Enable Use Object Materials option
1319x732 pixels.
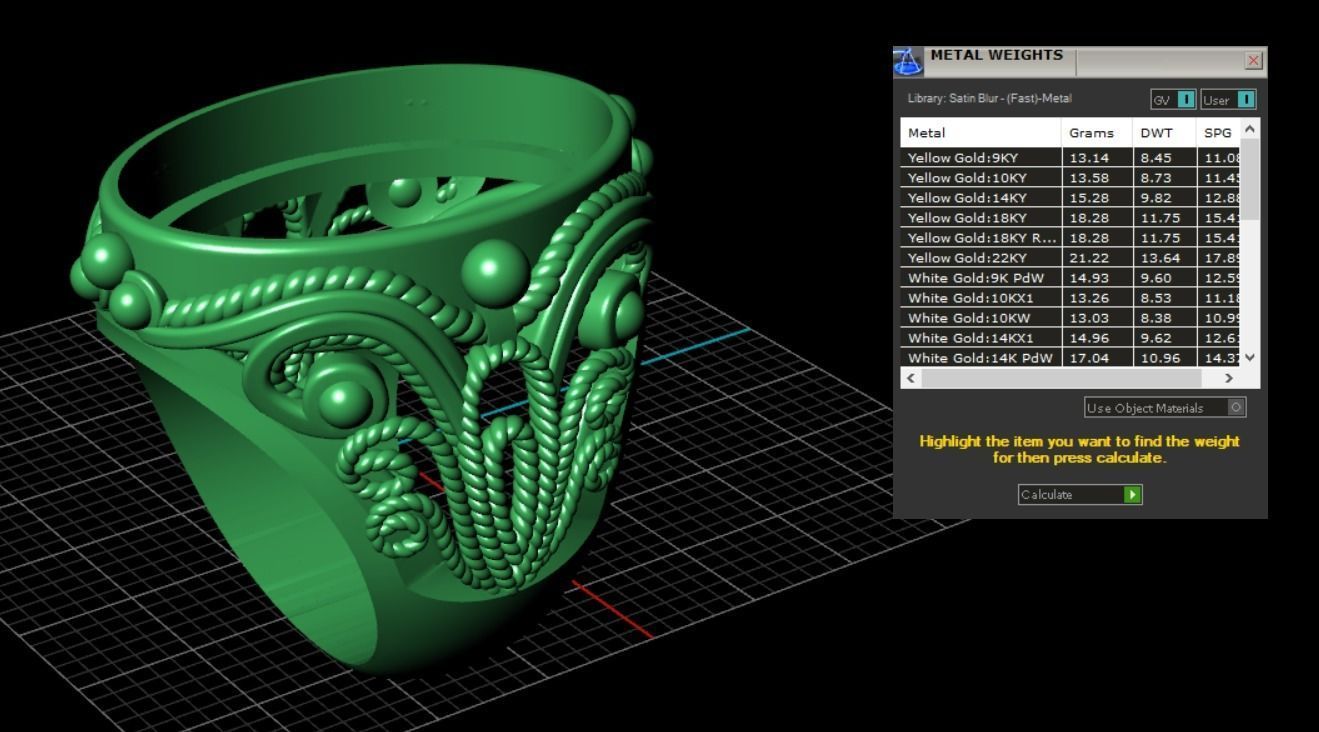click(x=1166, y=408)
